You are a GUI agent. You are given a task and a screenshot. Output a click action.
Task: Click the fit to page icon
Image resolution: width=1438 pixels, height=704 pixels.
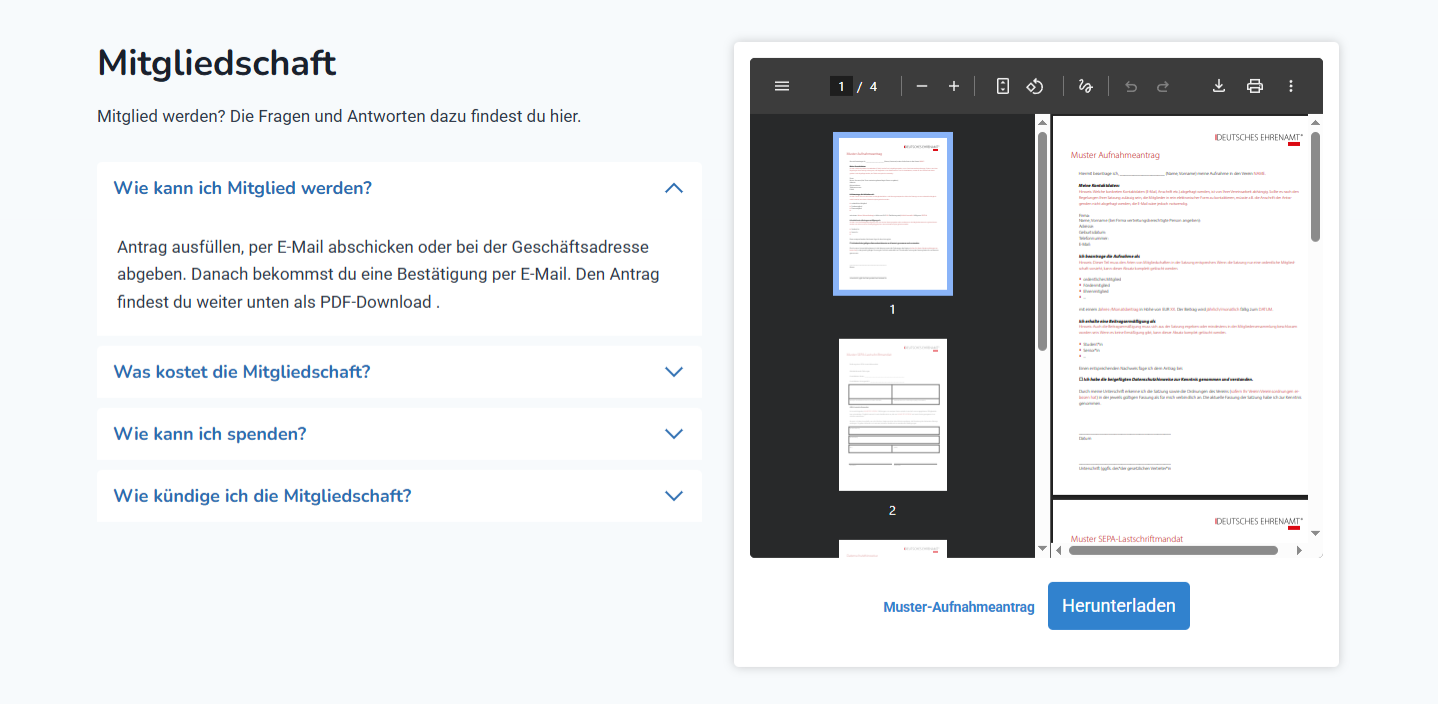click(x=1003, y=86)
